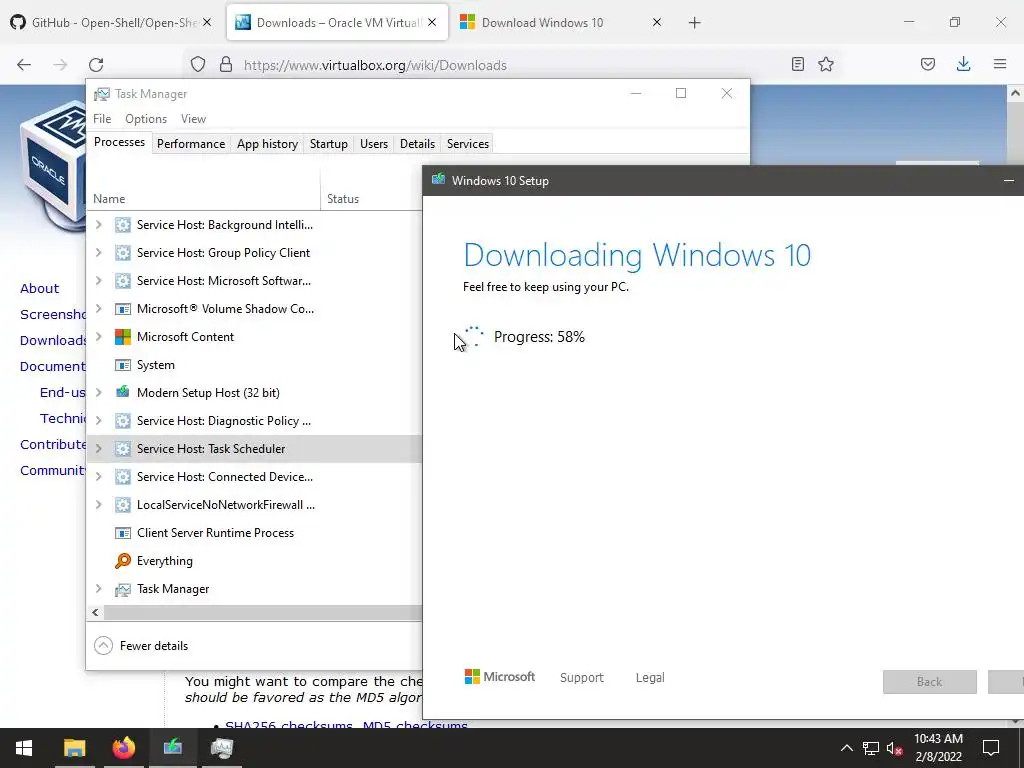Click the Microsoft Content colorful logo icon
This screenshot has height=768, width=1024.
123,337
